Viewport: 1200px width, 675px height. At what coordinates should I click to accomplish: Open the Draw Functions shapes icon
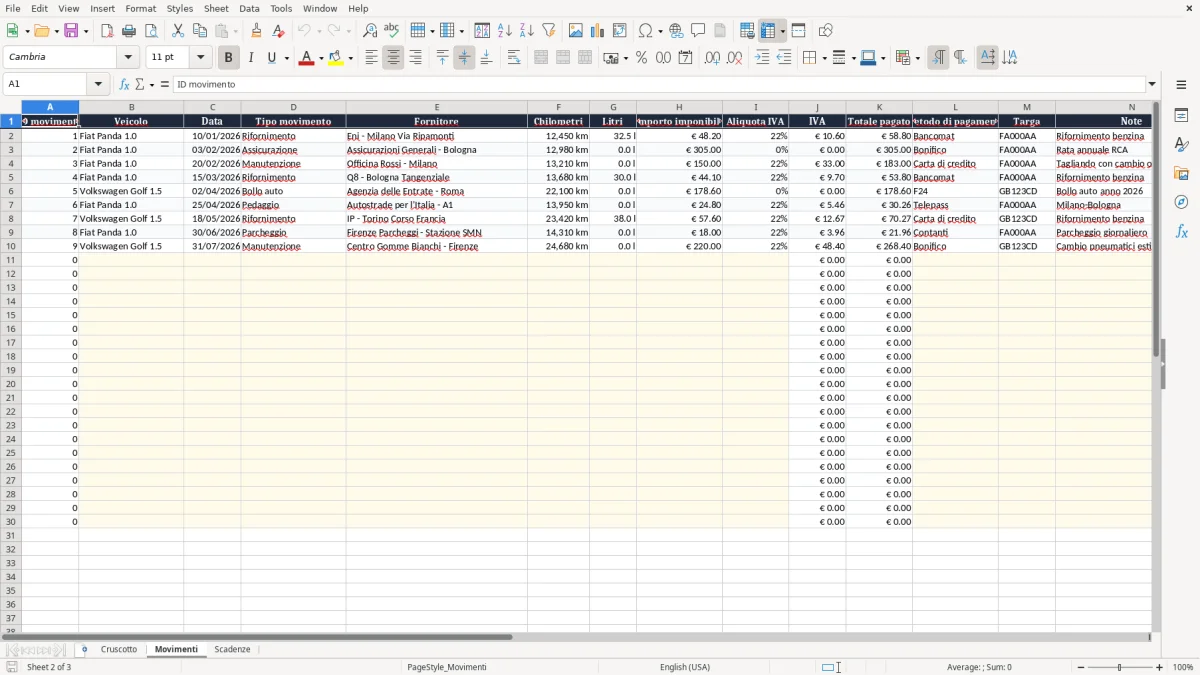click(826, 31)
